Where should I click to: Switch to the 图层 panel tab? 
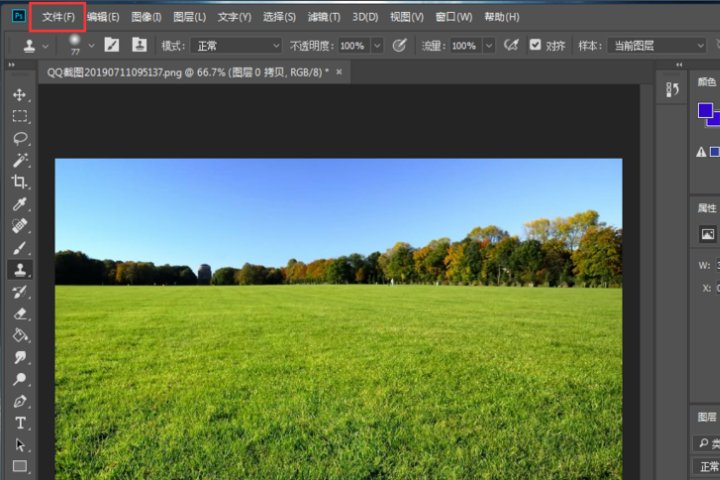pos(707,417)
